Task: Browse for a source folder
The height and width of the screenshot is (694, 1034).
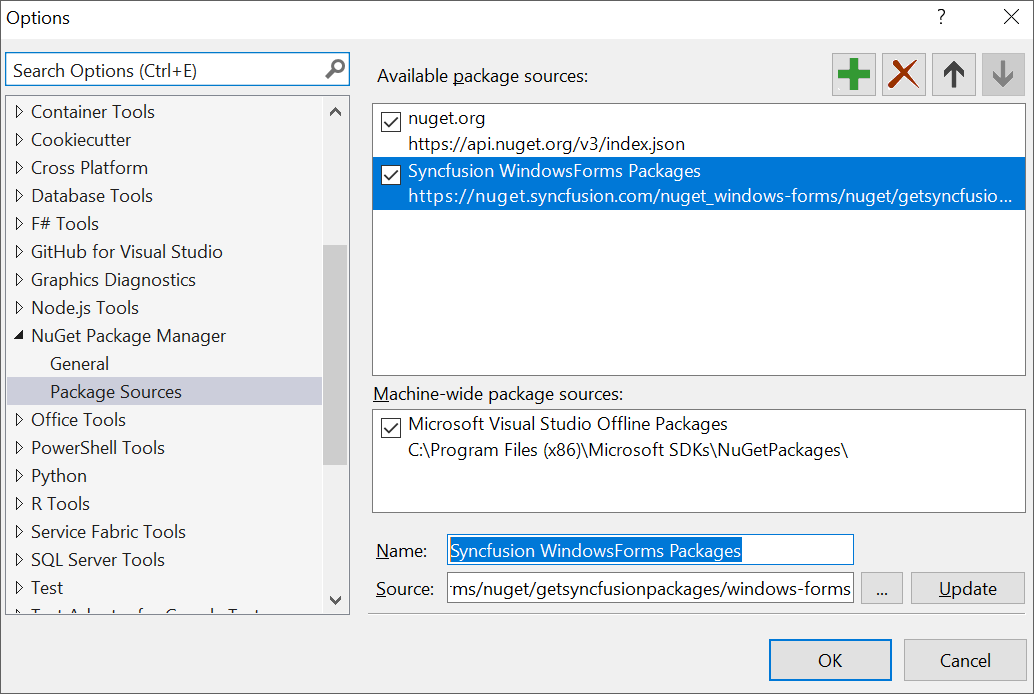Action: 881,588
